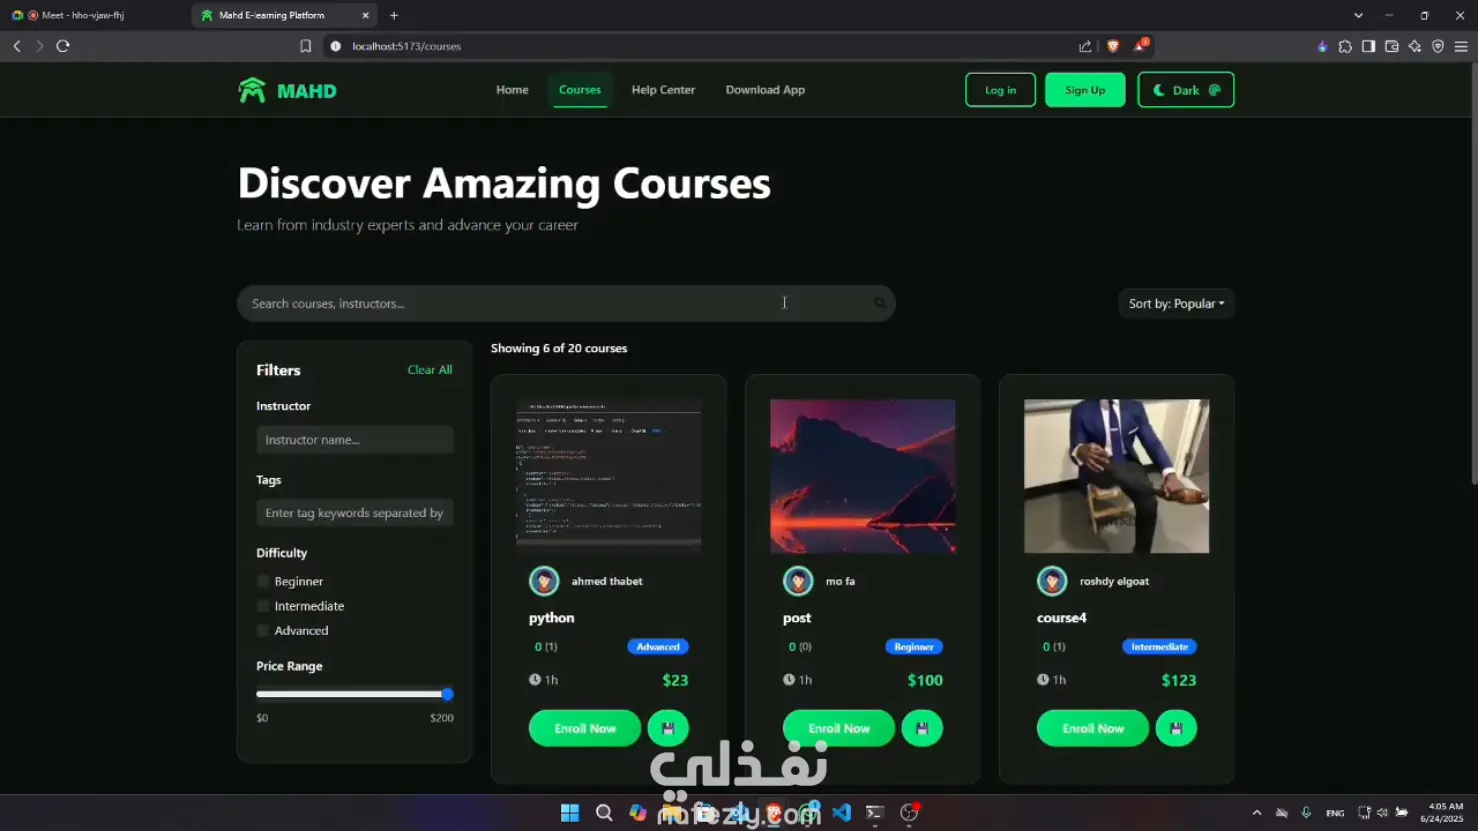Open Download App nav item
Screen dimensions: 1478x831
[765, 90]
